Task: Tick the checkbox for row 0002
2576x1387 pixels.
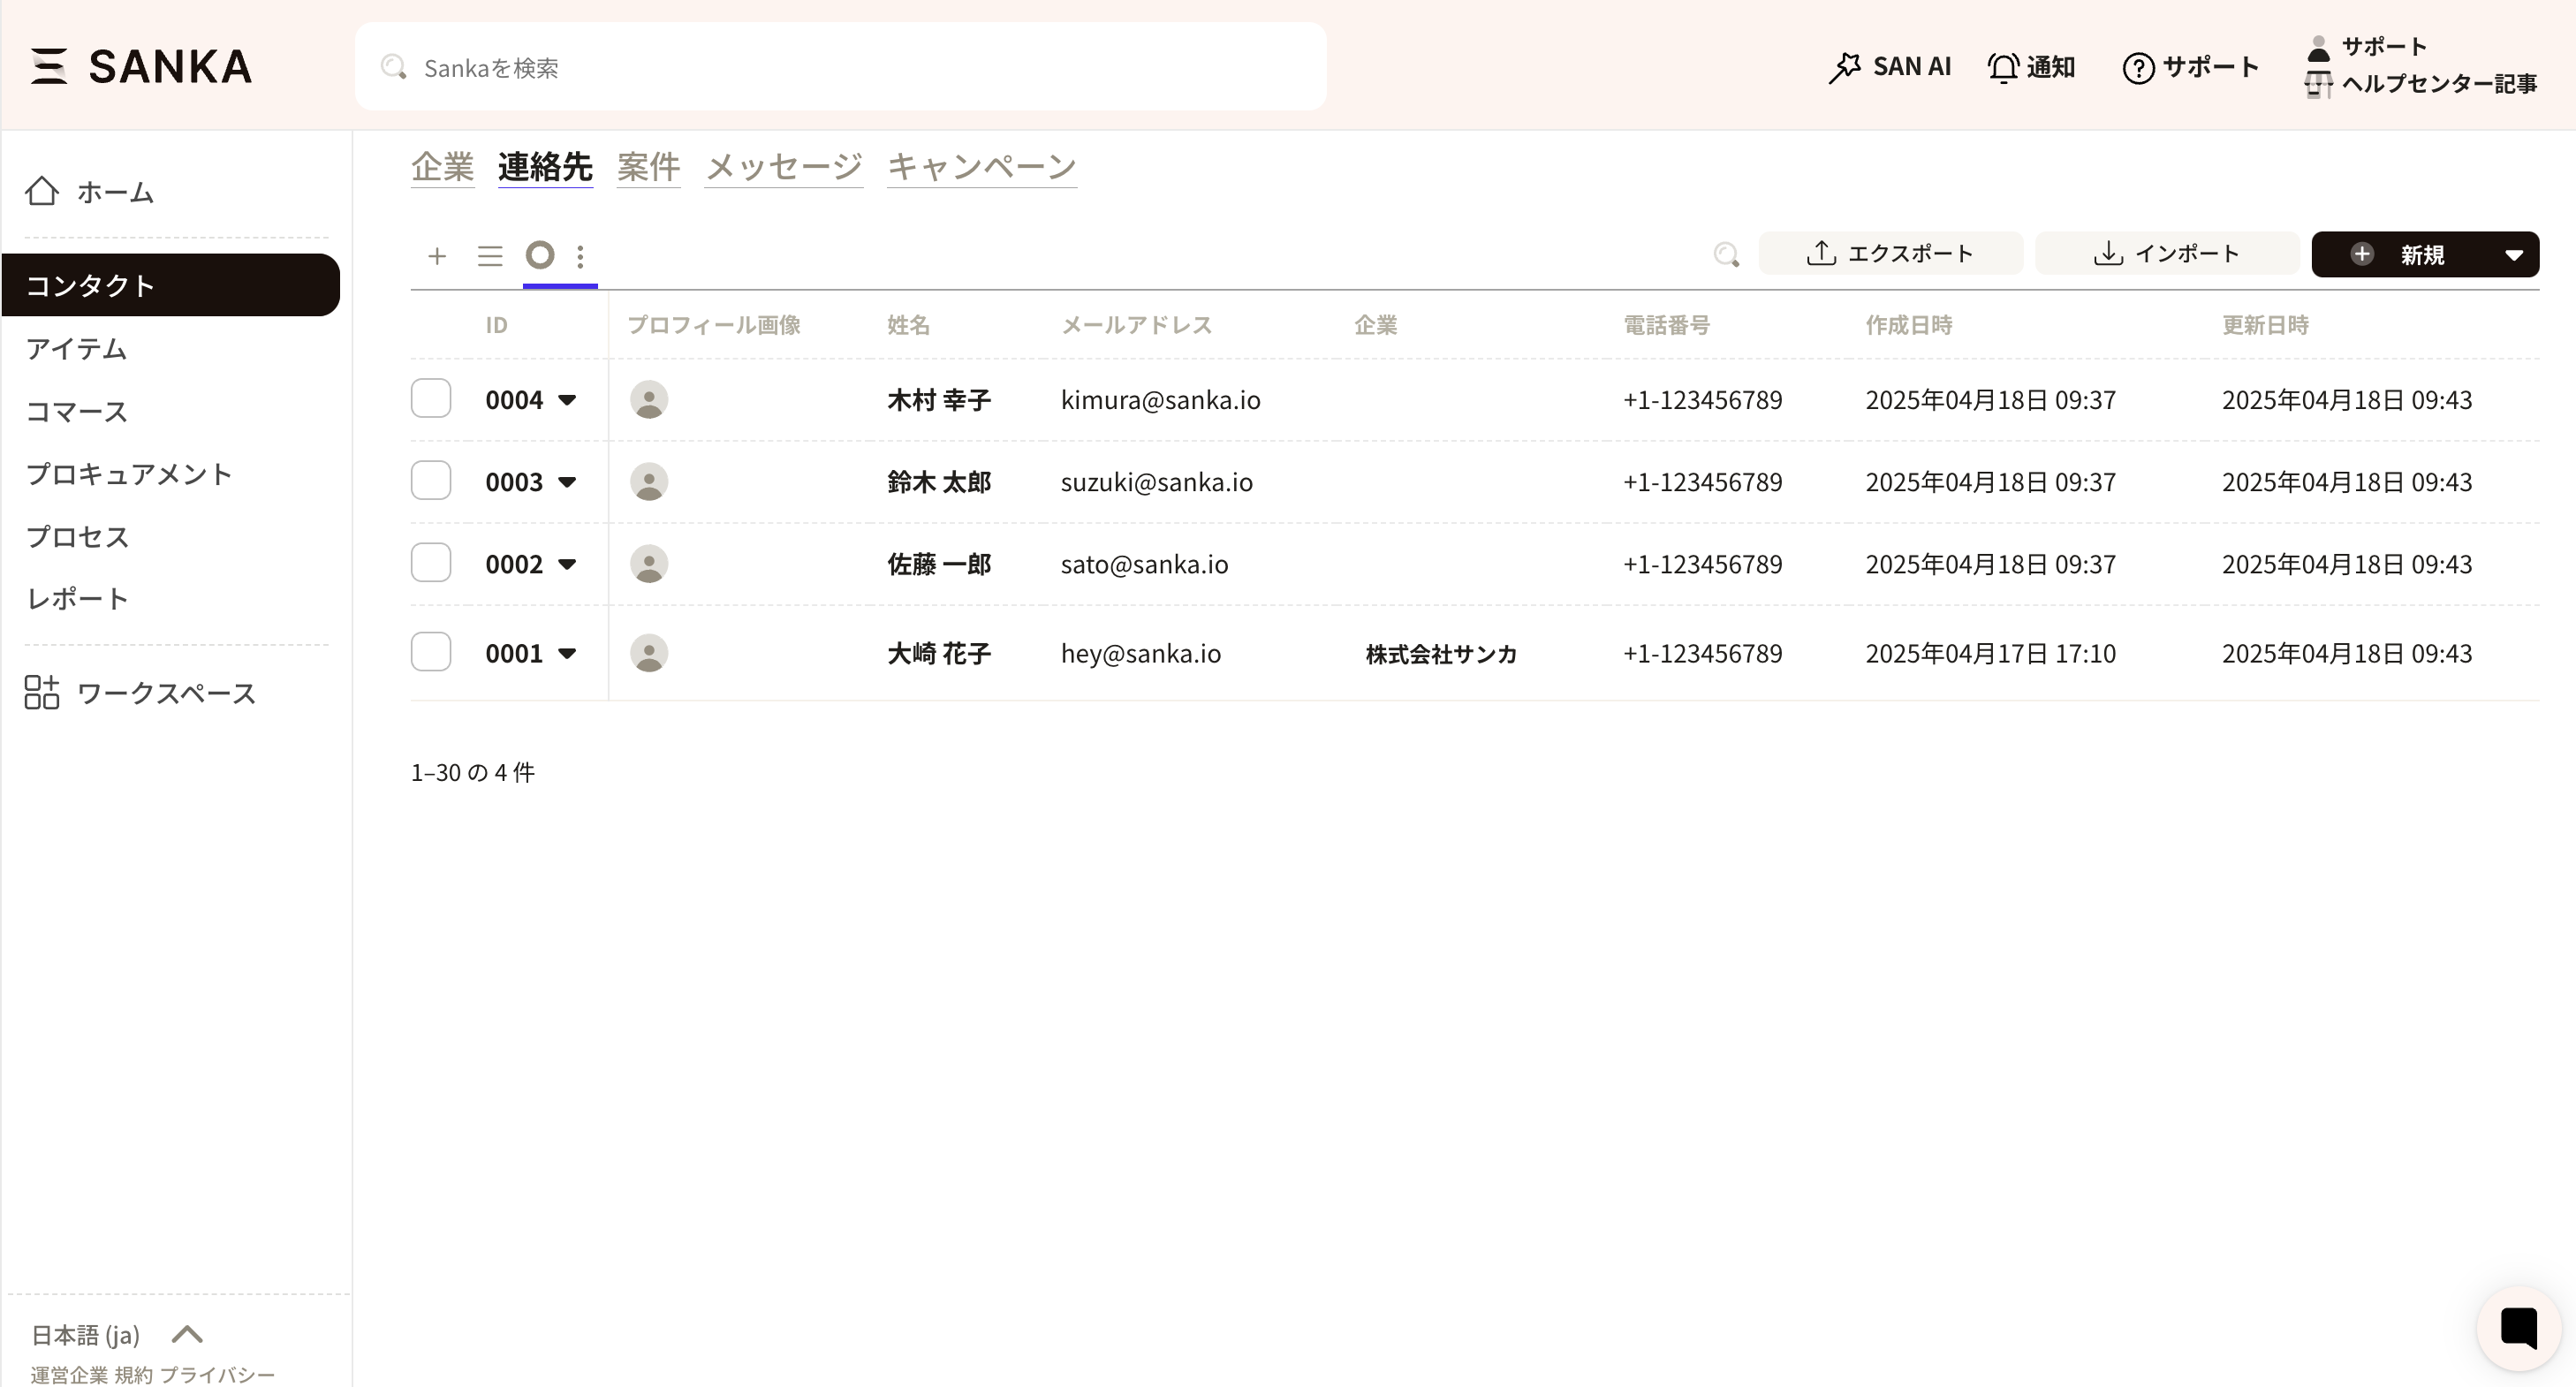Action: pos(431,562)
